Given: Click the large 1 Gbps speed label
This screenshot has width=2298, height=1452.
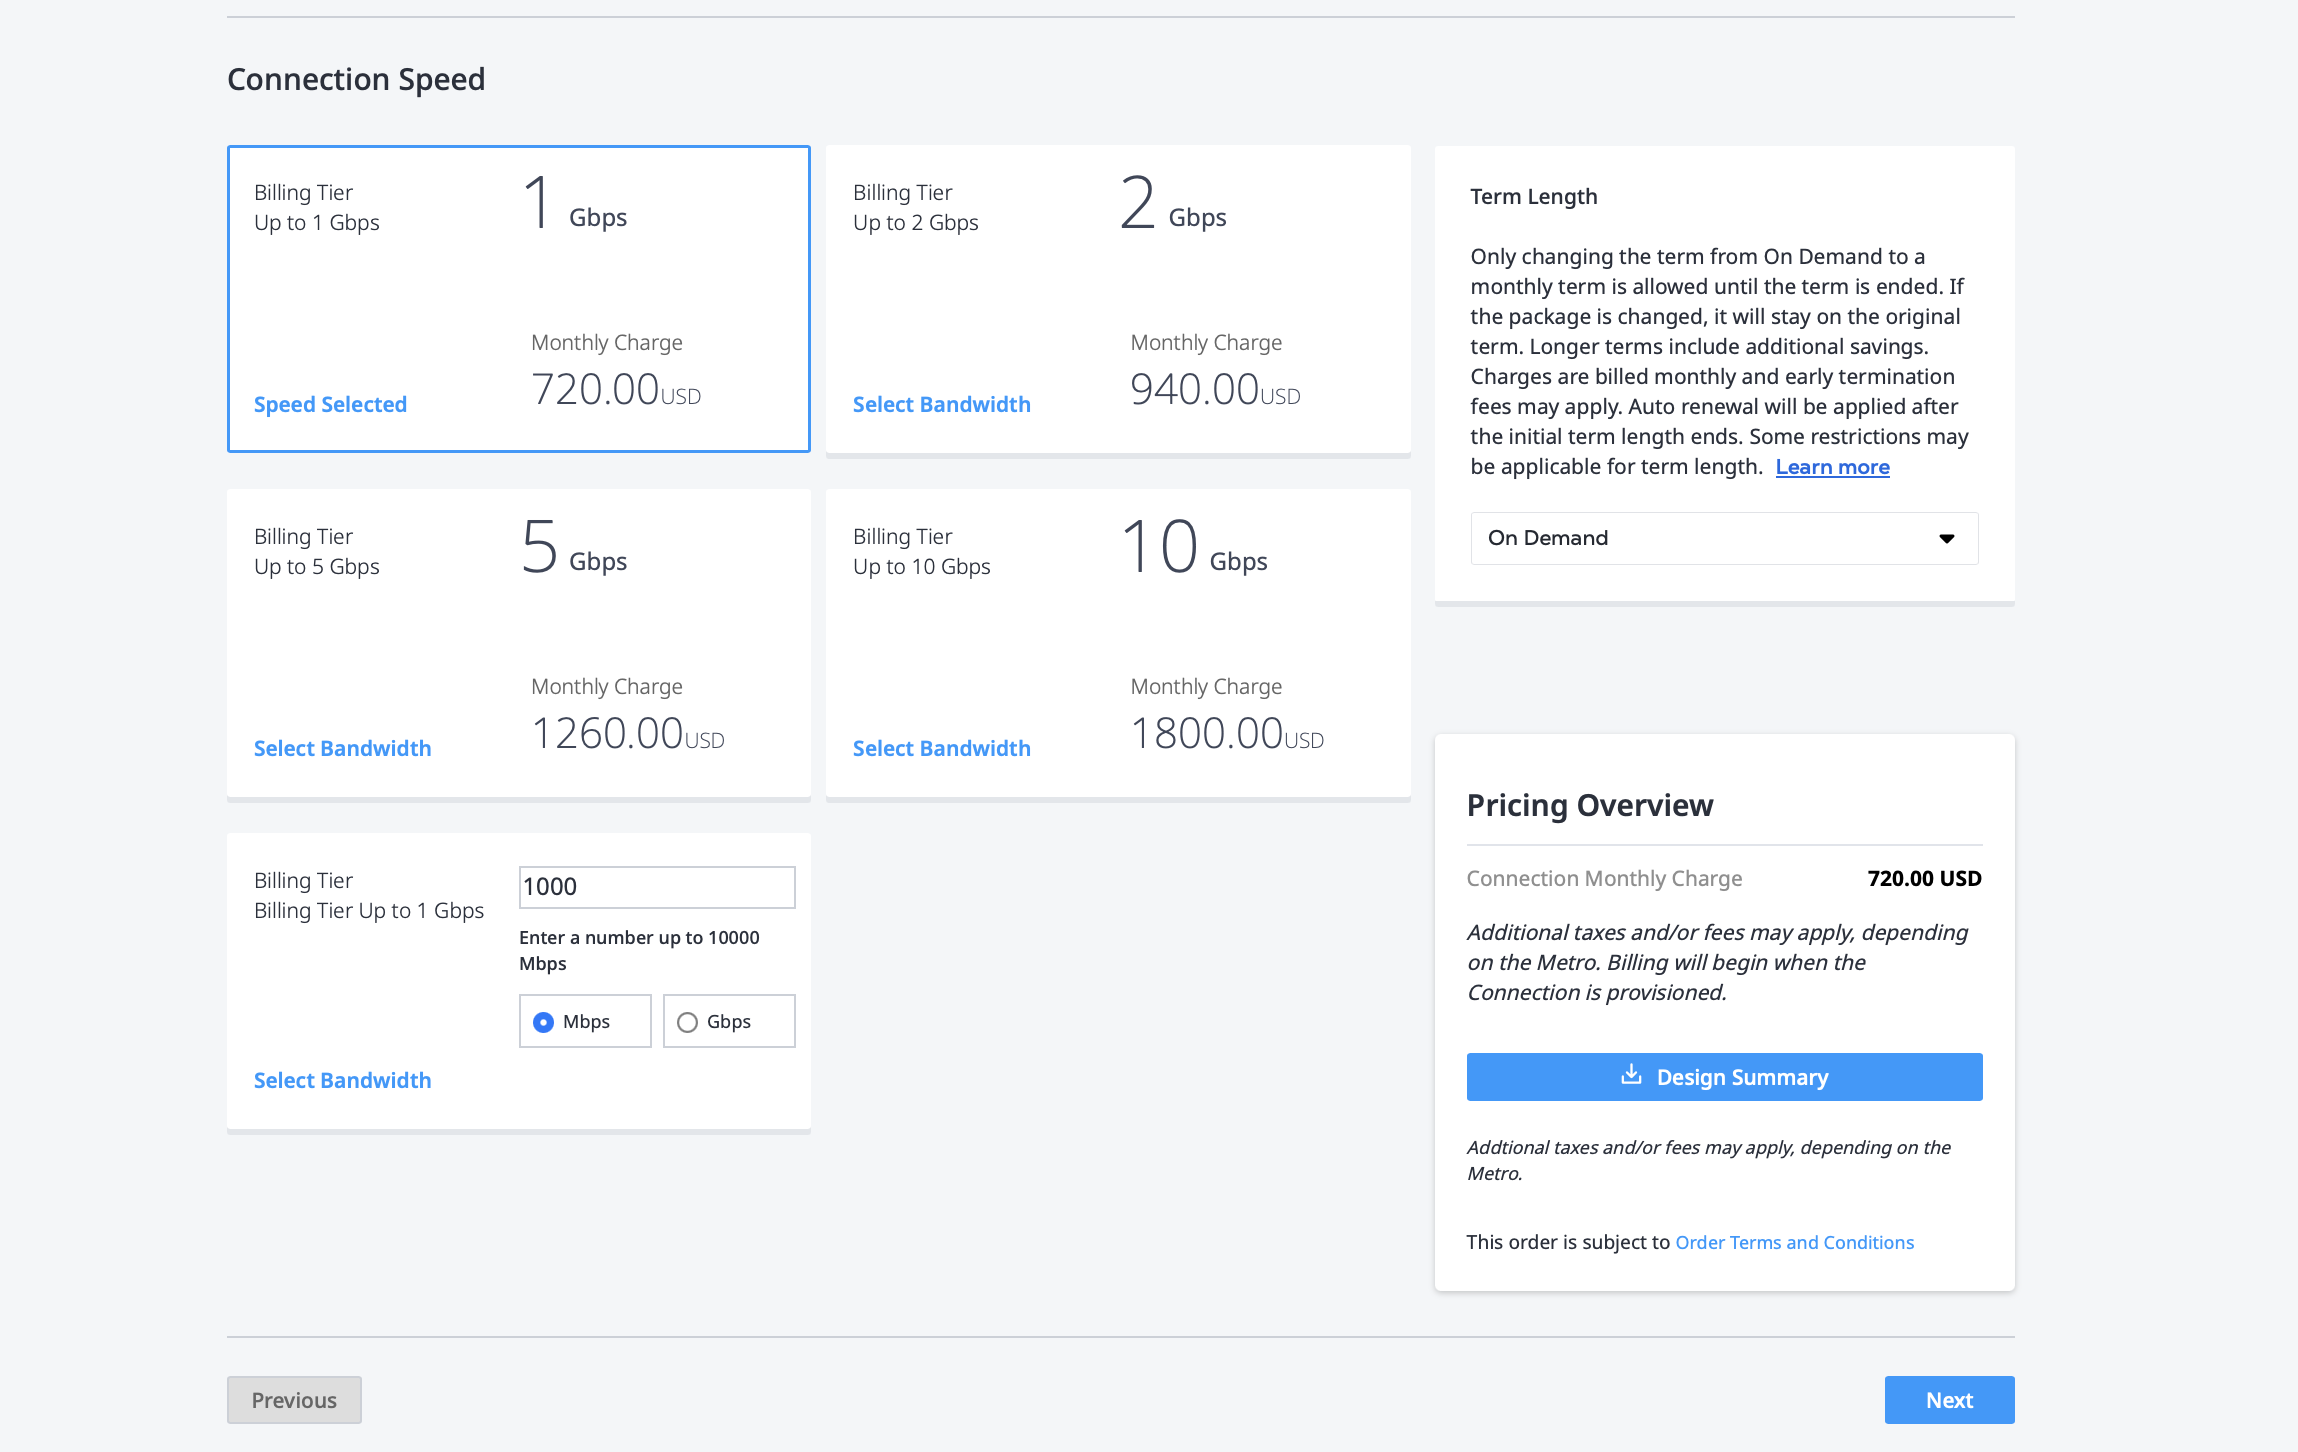Looking at the screenshot, I should tap(574, 202).
